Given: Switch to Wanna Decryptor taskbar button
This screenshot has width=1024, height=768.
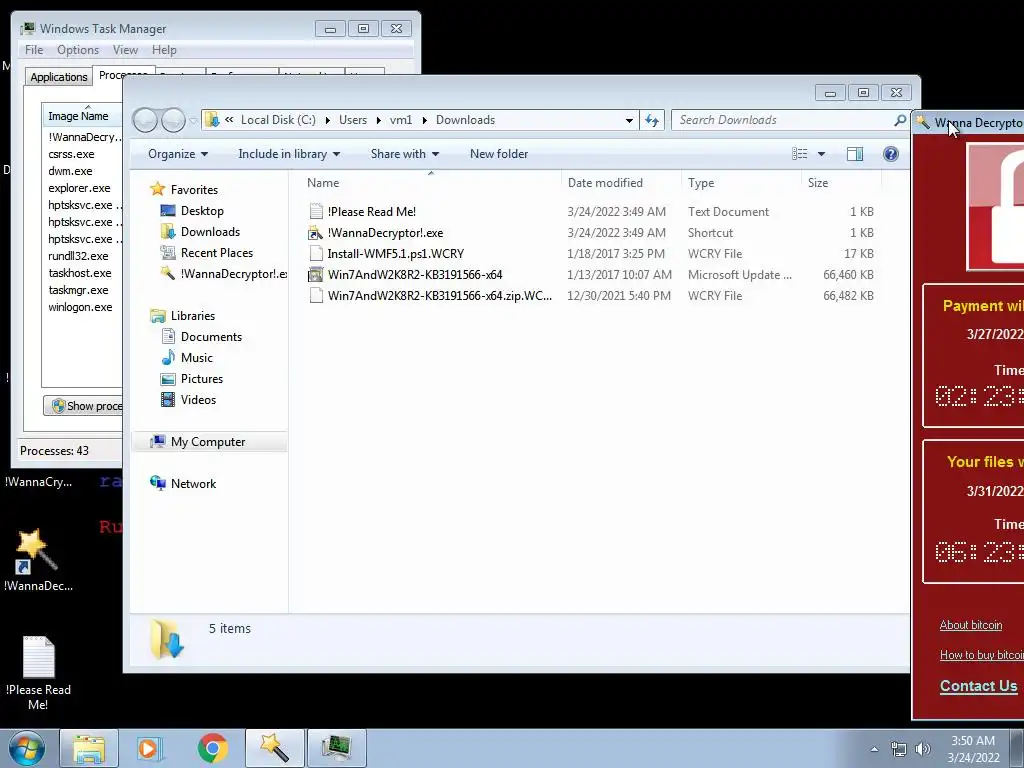Looking at the screenshot, I should [x=274, y=748].
